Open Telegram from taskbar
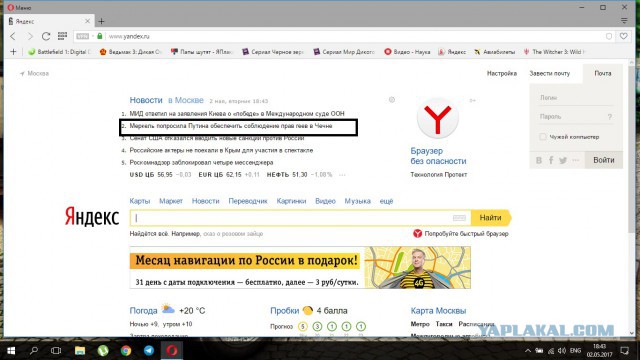The image size is (640, 360). pos(149,351)
